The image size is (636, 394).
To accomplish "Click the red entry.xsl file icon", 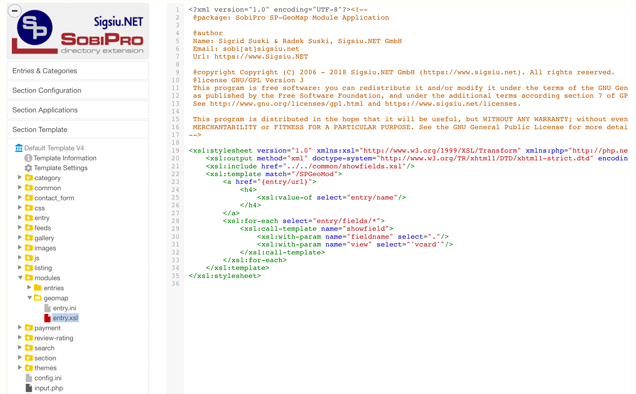I will [x=47, y=318].
